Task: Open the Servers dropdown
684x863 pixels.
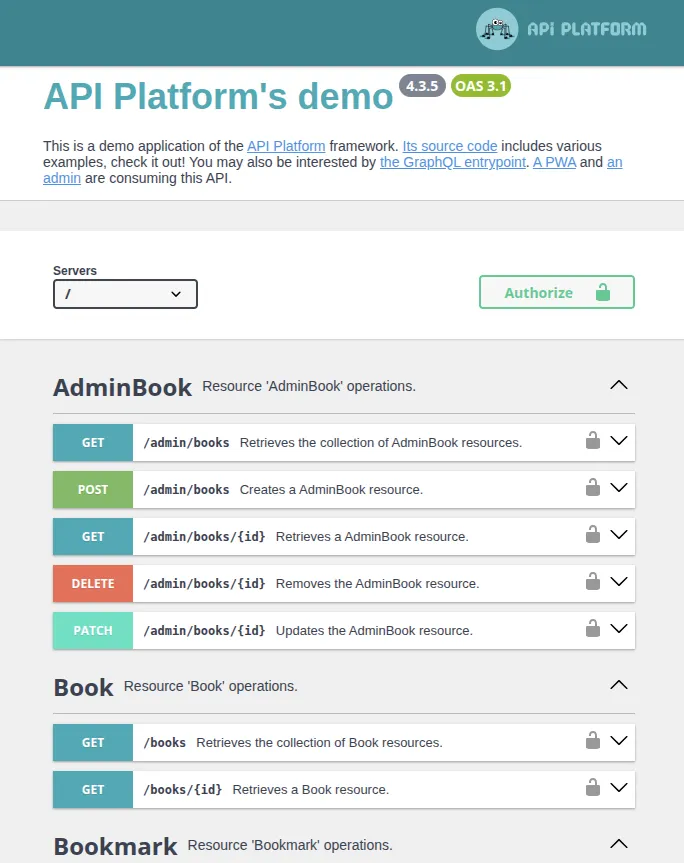Action: pos(125,294)
